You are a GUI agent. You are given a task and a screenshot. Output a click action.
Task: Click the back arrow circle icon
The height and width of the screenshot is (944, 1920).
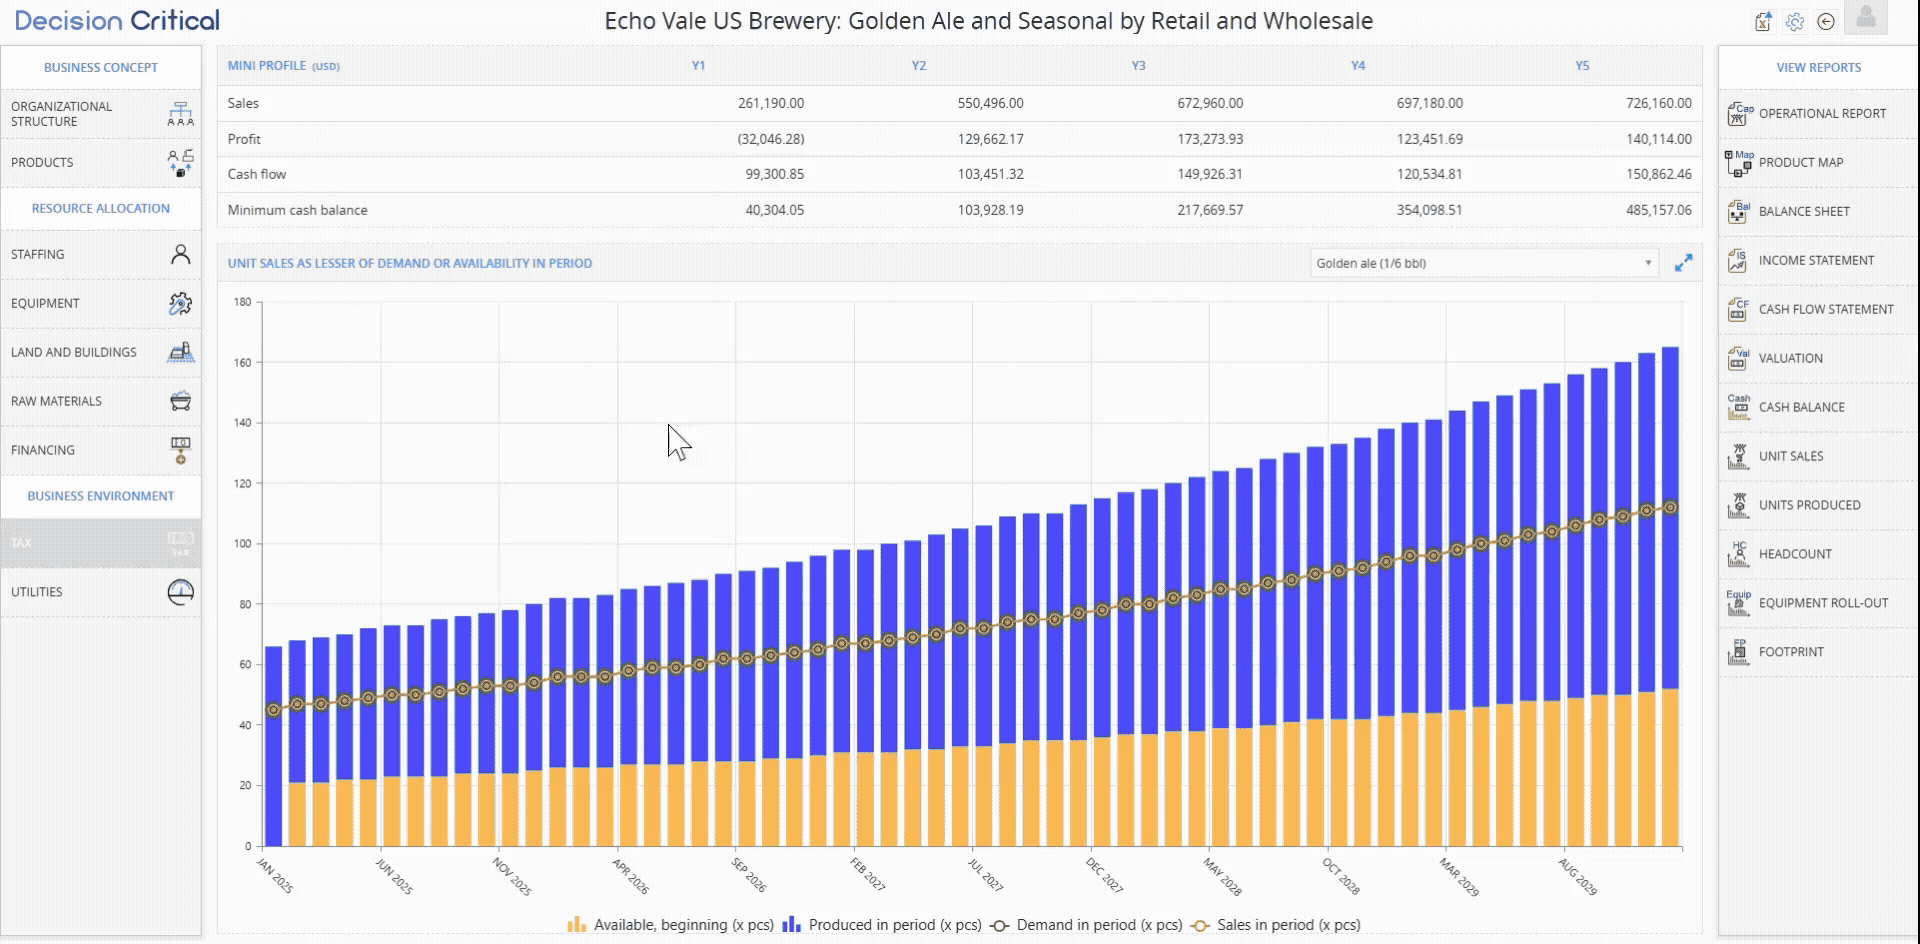(1826, 22)
